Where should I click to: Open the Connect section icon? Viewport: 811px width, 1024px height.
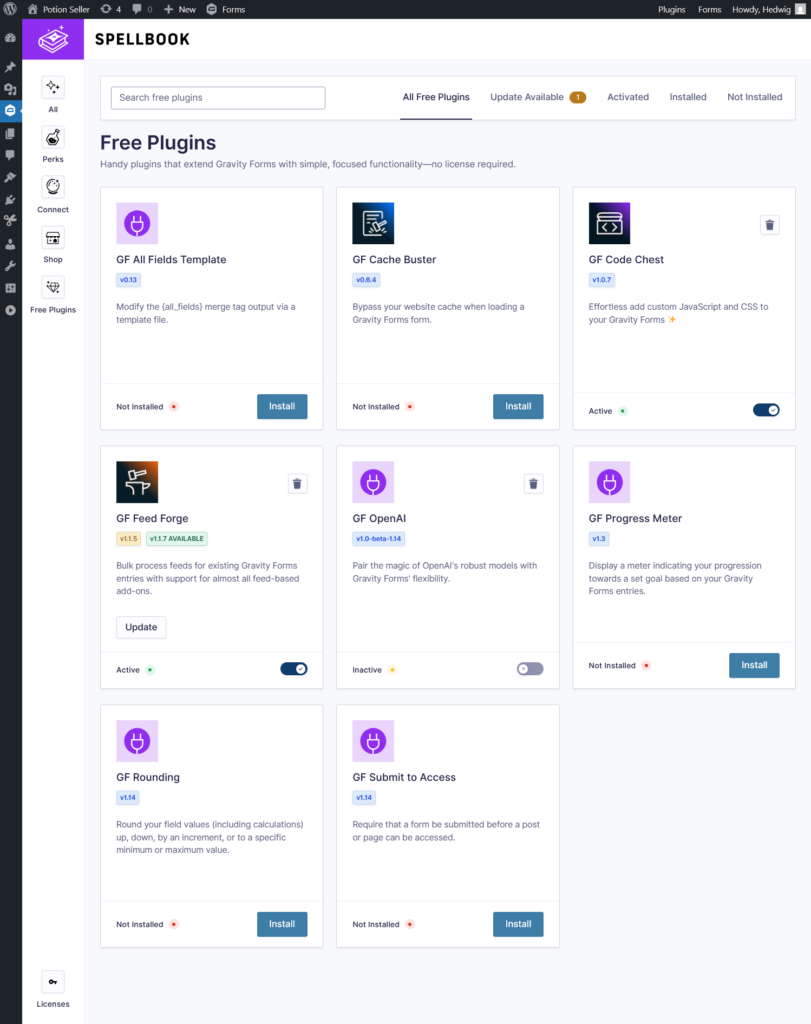click(x=53, y=187)
